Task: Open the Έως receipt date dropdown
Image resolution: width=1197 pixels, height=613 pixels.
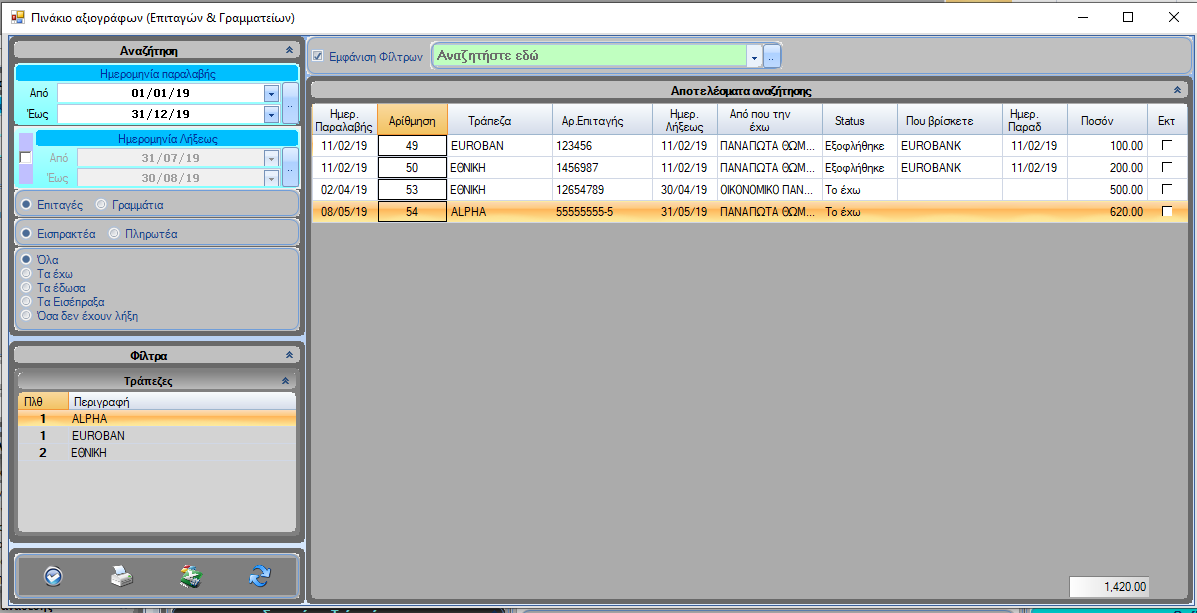Action: tap(271, 114)
